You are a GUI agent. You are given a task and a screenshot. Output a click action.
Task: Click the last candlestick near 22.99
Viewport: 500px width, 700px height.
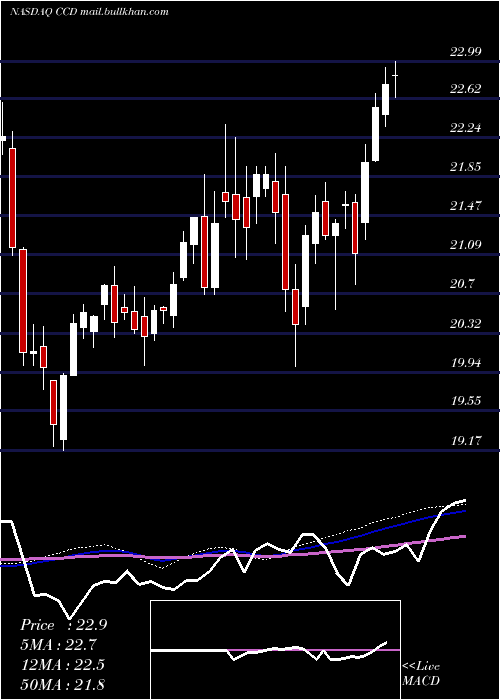(x=395, y=79)
